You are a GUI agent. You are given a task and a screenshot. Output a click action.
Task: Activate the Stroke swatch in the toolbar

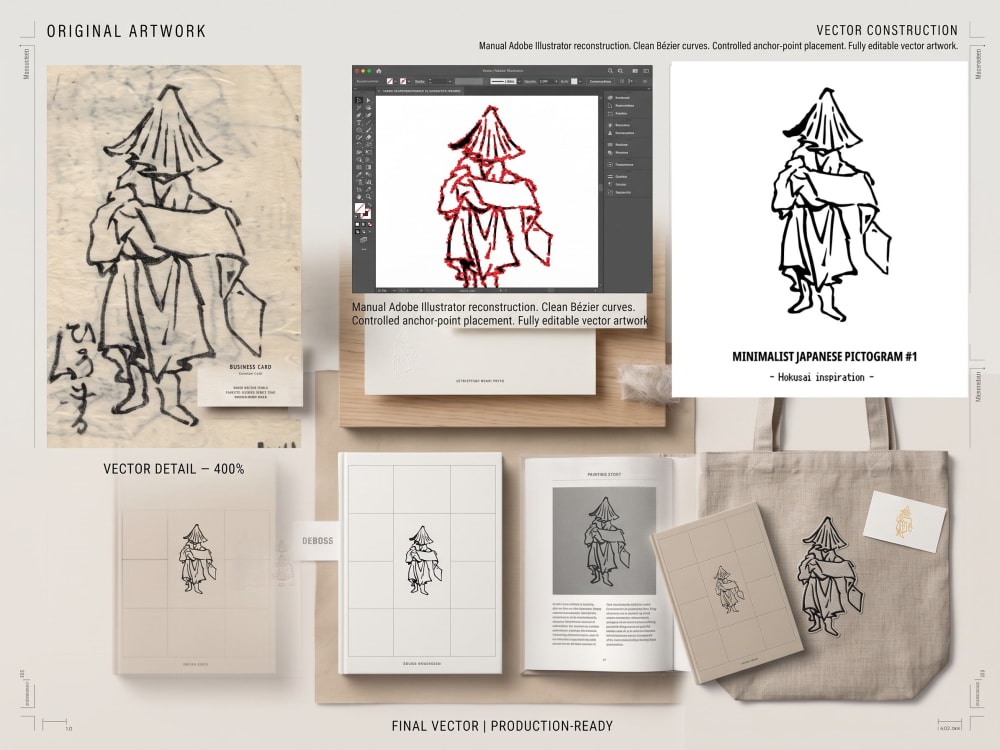click(x=367, y=215)
